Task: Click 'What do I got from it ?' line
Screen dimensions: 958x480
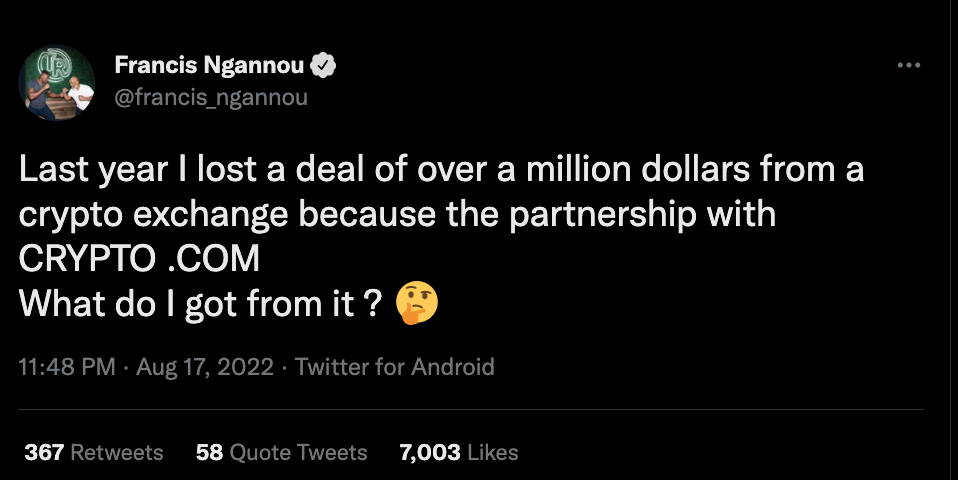Action: coord(201,304)
